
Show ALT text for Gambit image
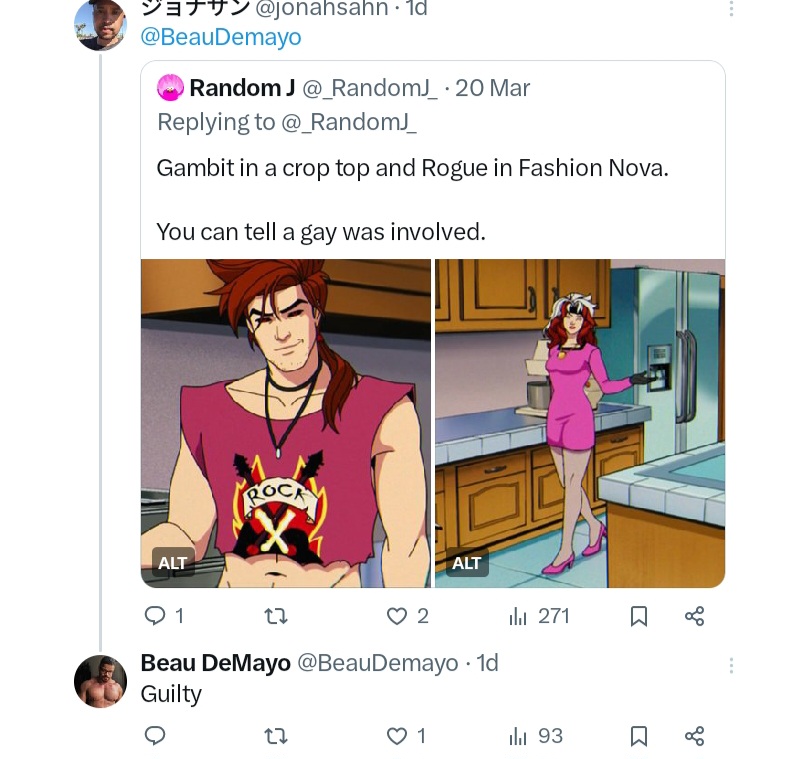173,563
